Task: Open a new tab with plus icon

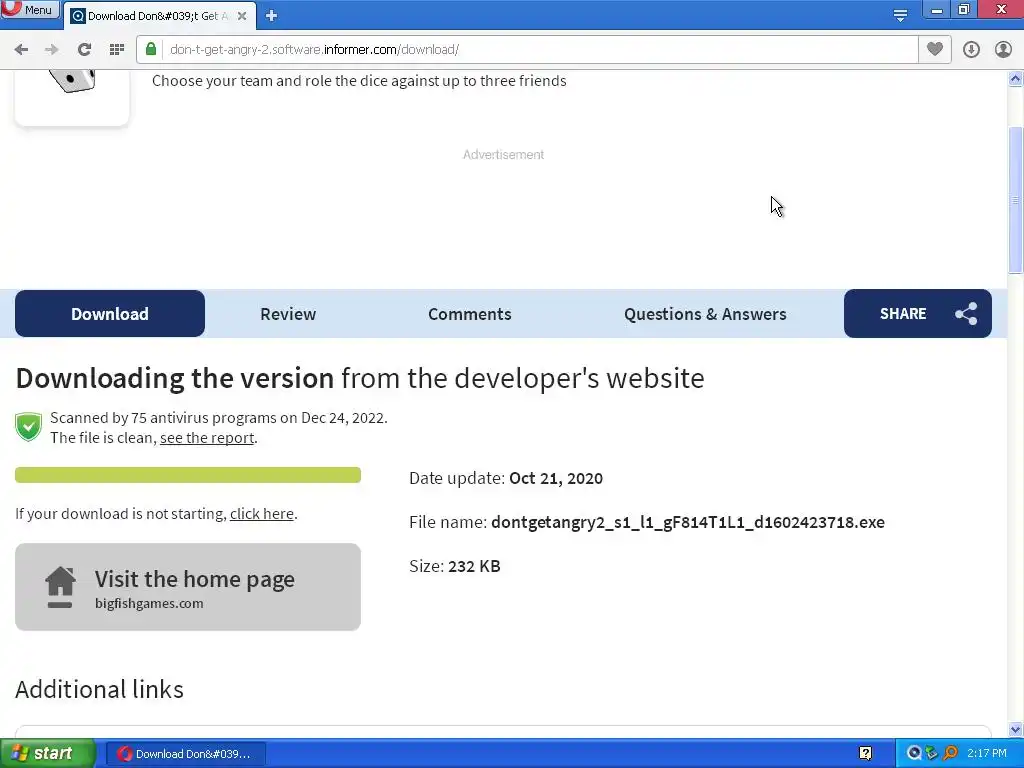Action: click(272, 16)
